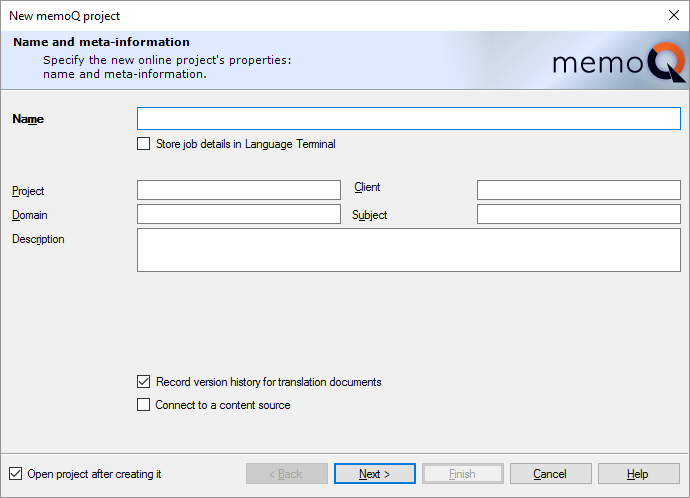
Task: Go to the next wizard step
Action: click(x=374, y=474)
